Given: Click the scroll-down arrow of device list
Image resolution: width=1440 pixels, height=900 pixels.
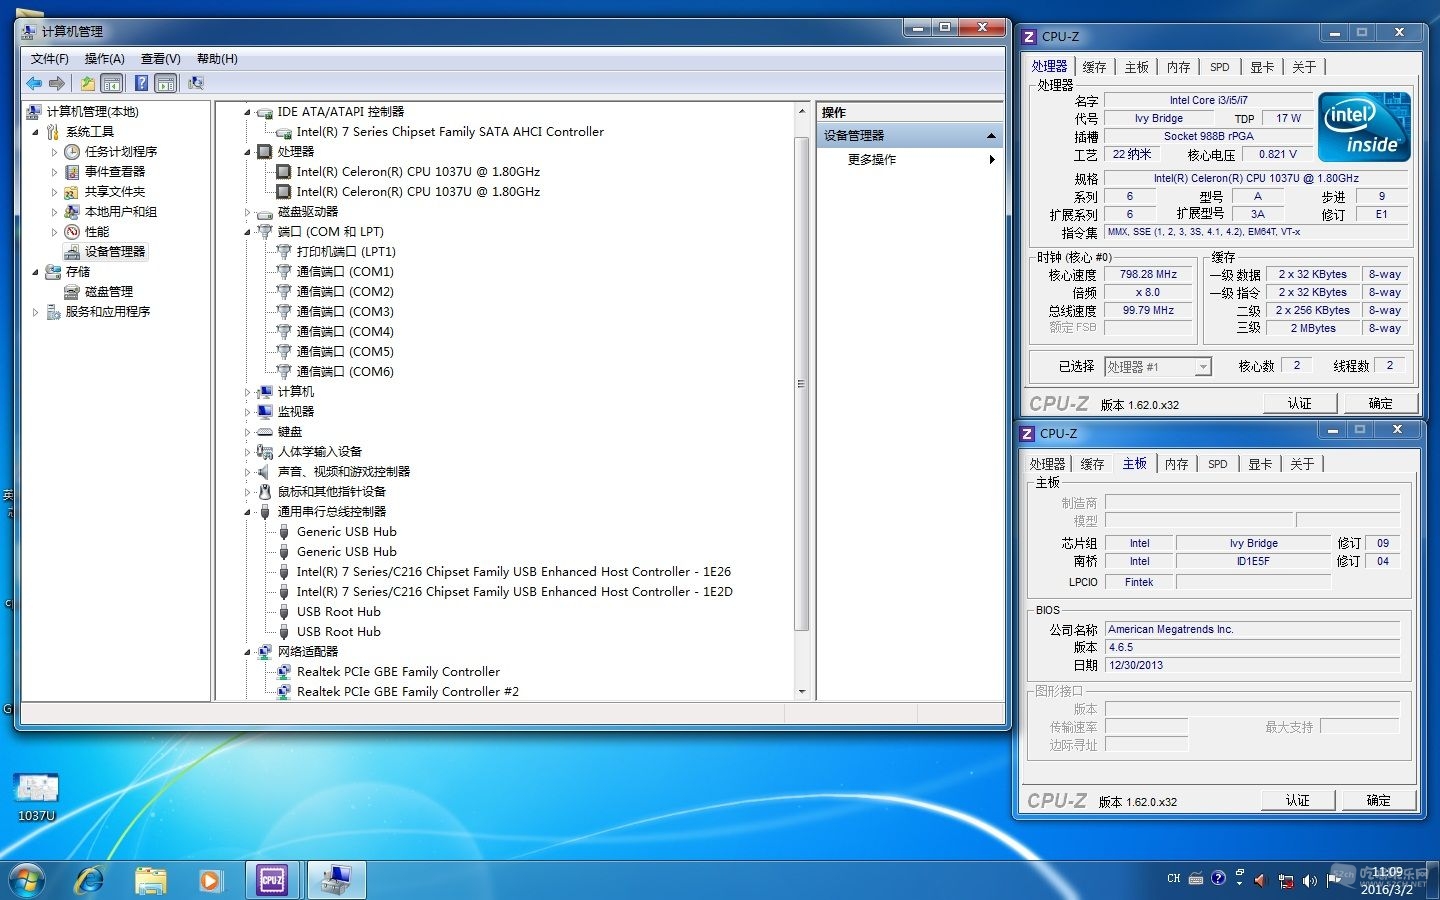Looking at the screenshot, I should point(801,692).
